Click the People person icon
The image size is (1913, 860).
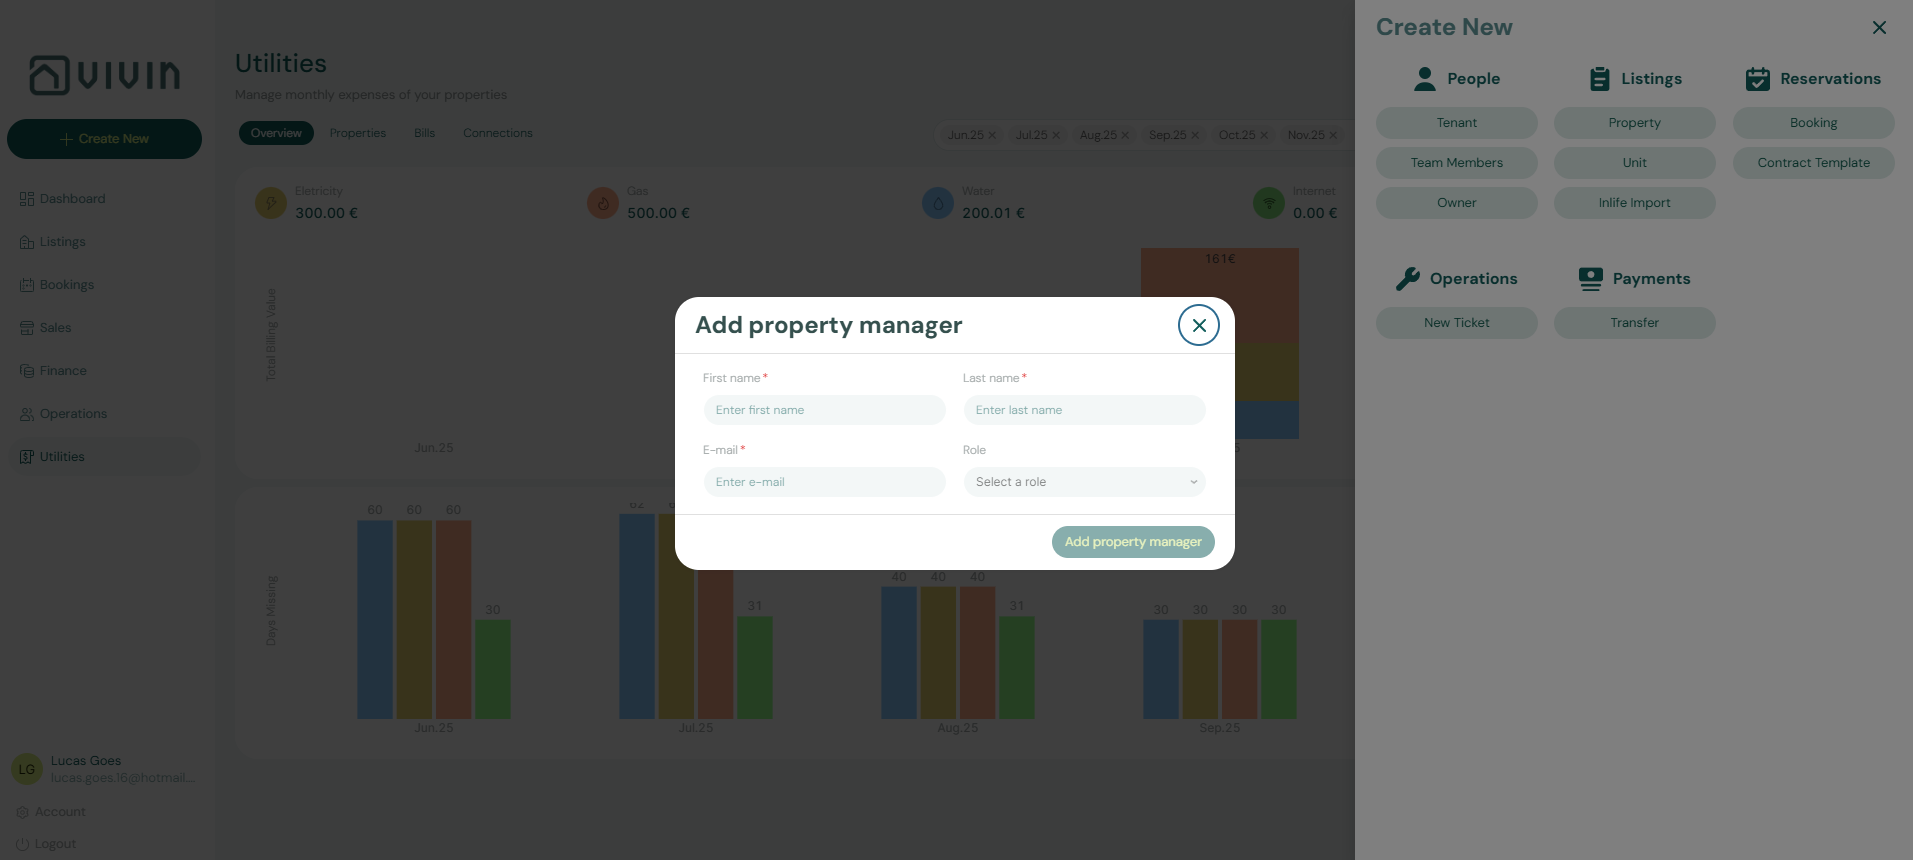(x=1425, y=79)
